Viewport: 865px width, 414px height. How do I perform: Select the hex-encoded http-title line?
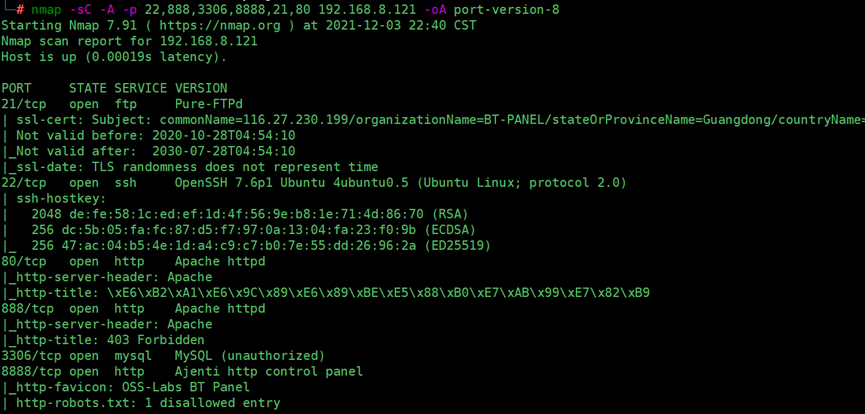[325, 293]
